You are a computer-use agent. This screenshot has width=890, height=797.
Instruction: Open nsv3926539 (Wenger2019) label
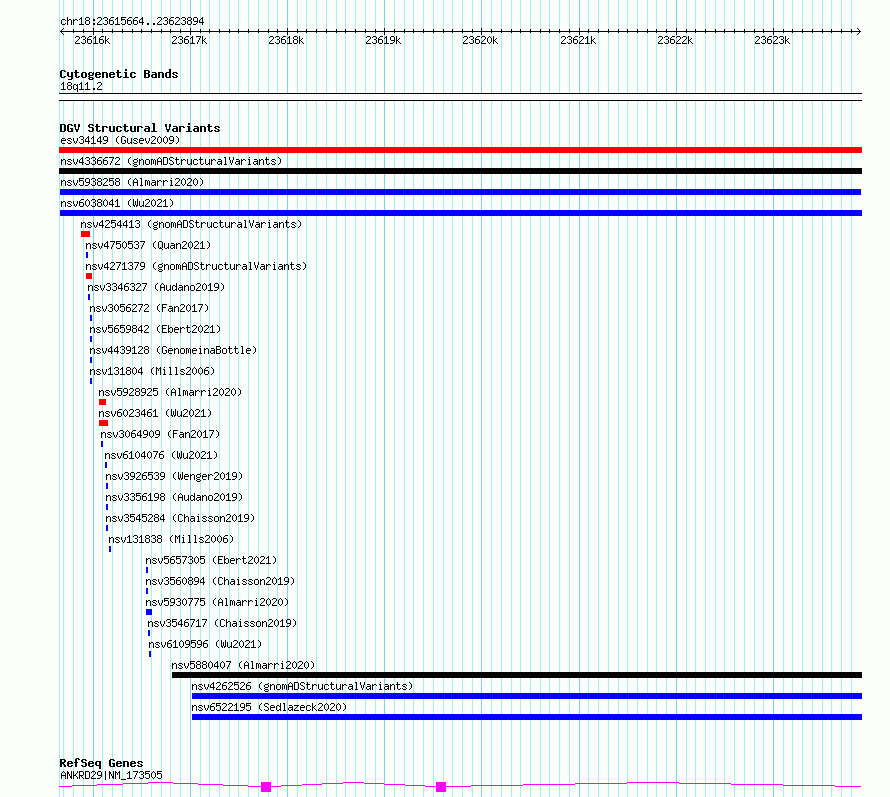click(174, 476)
